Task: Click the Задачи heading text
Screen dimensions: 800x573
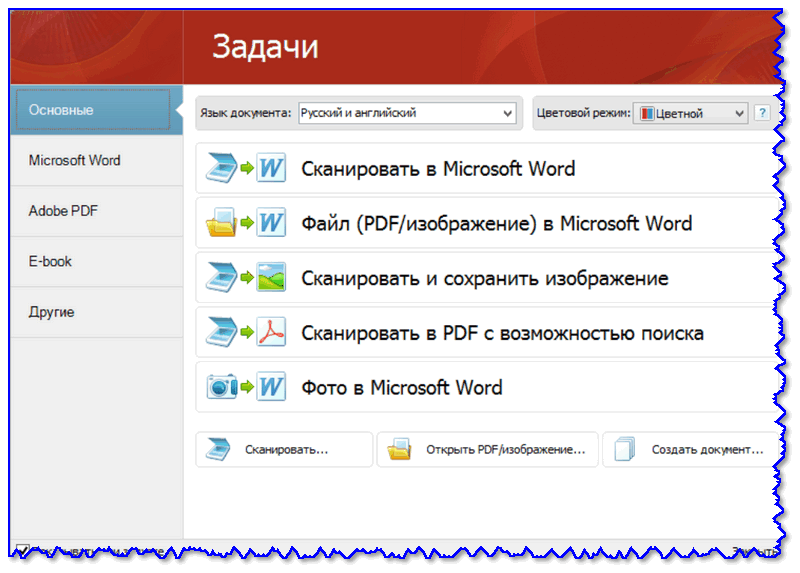Action: point(265,47)
